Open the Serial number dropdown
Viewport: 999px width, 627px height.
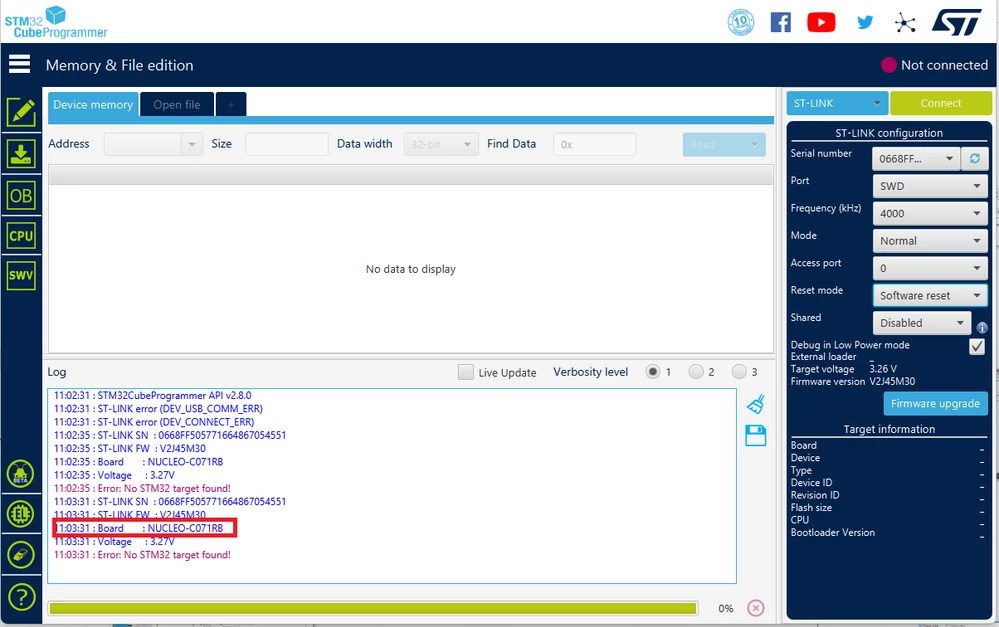[x=916, y=159]
